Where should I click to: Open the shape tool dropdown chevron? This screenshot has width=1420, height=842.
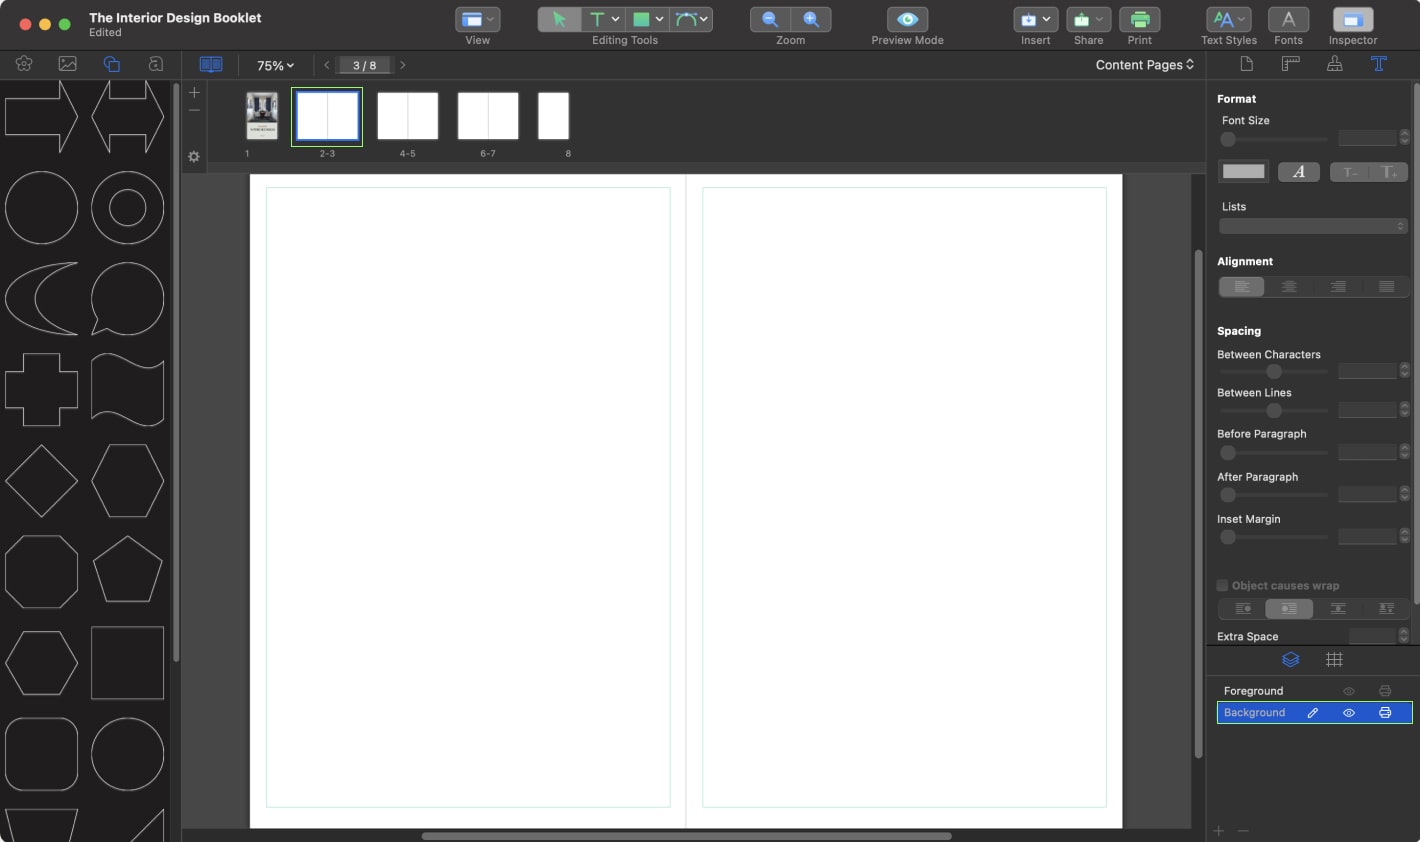pyautogui.click(x=661, y=18)
